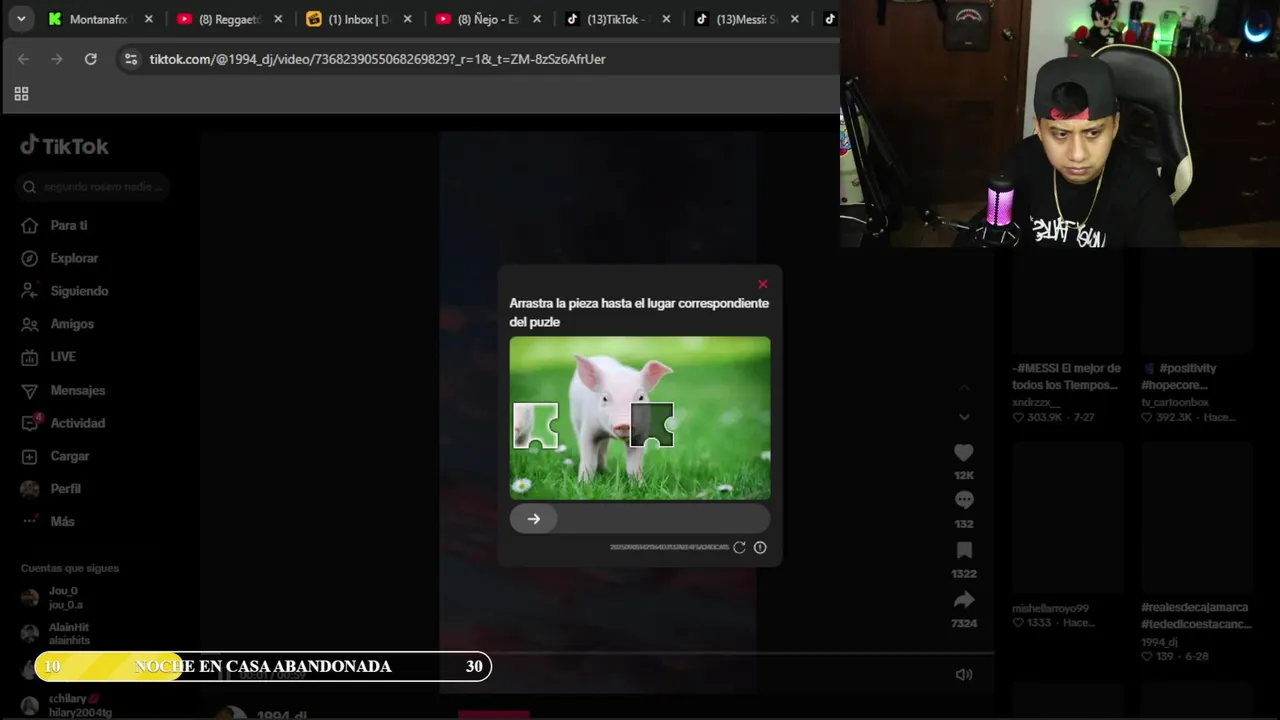
Task: Close the (8) Reggaeton tab
Action: click(278, 19)
